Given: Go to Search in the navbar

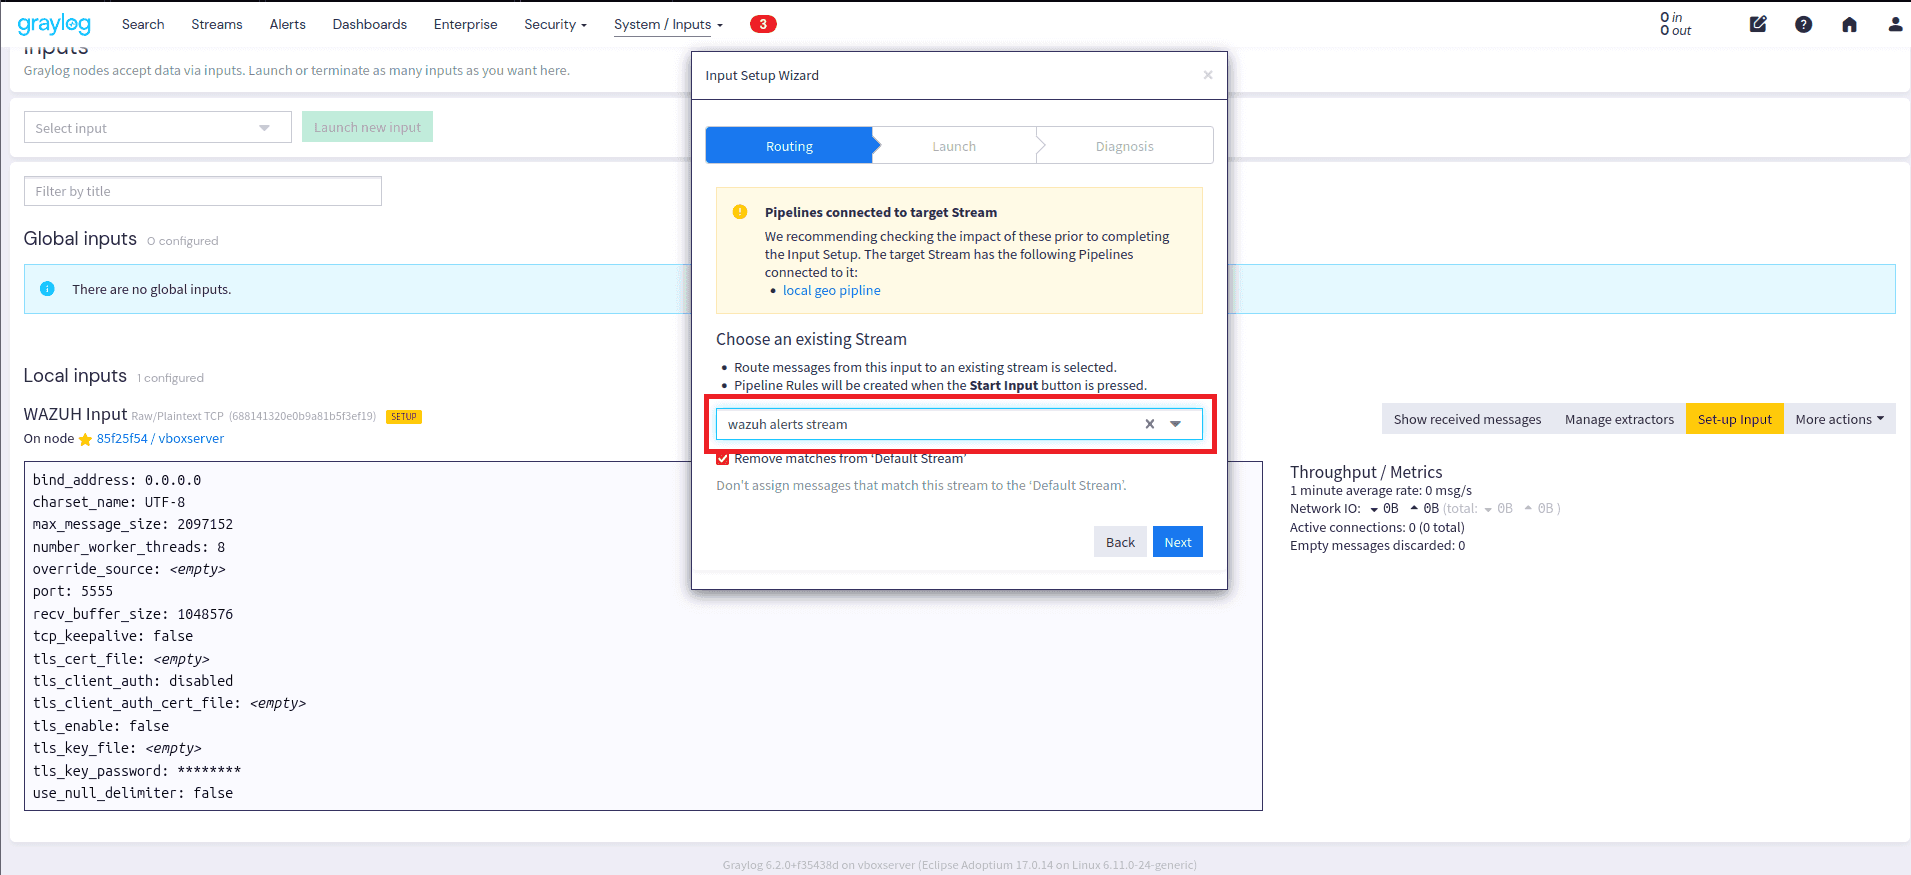Looking at the screenshot, I should (143, 24).
